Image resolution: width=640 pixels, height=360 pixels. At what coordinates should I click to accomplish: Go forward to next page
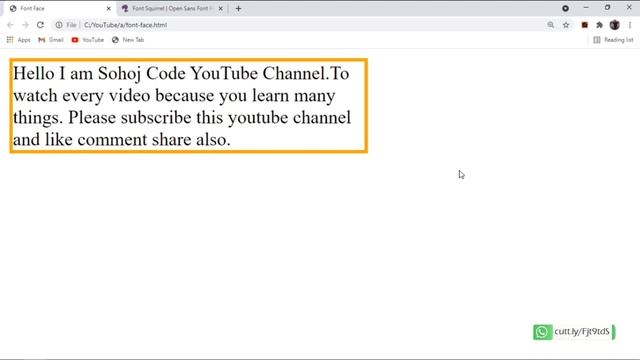coord(25,25)
